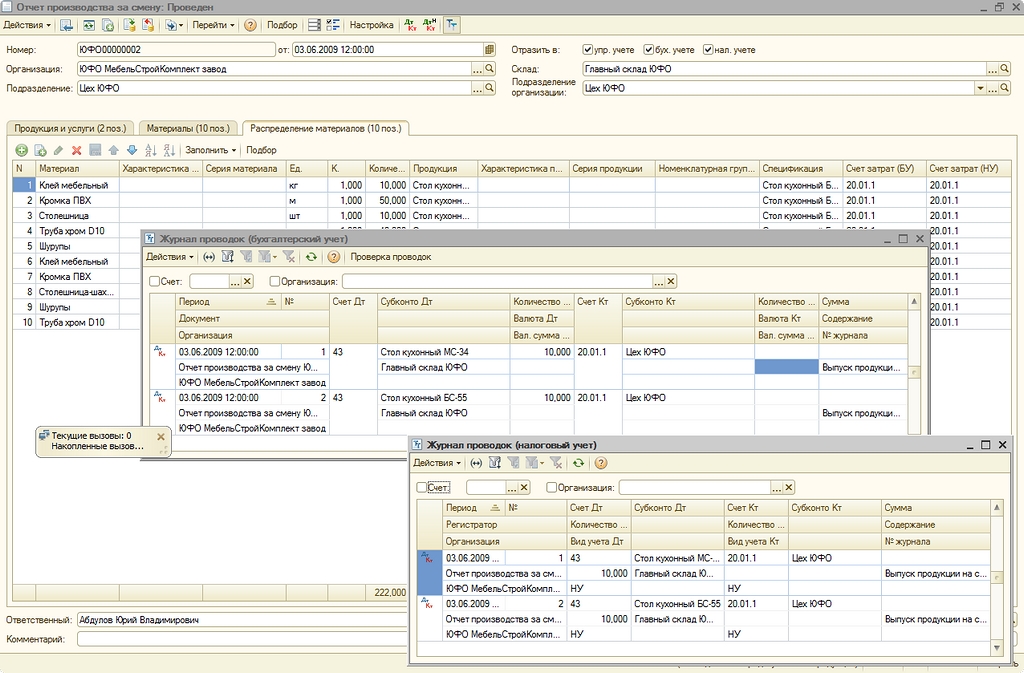Toggle the нал. учете checkbox
Image resolution: width=1024 pixels, height=673 pixels.
pos(708,49)
